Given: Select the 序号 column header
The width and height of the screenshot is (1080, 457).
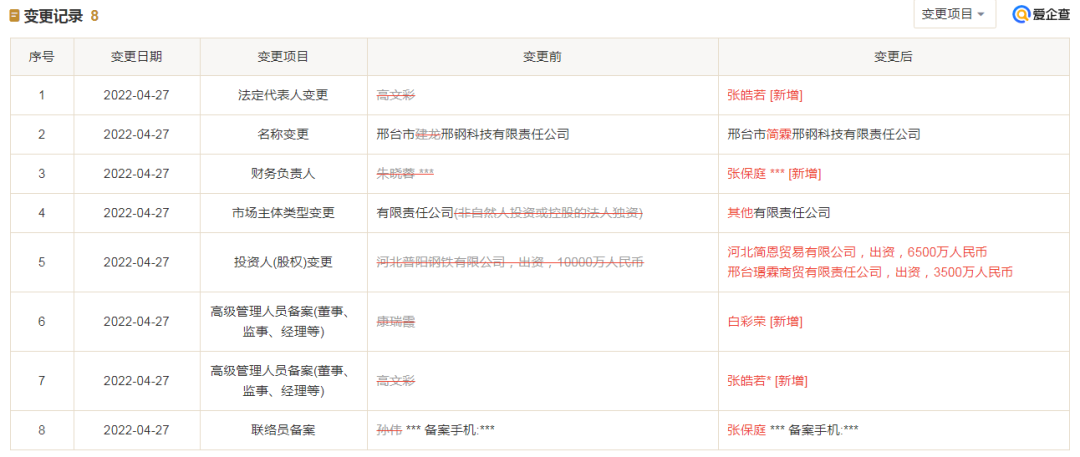Looking at the screenshot, I should coord(41,57).
